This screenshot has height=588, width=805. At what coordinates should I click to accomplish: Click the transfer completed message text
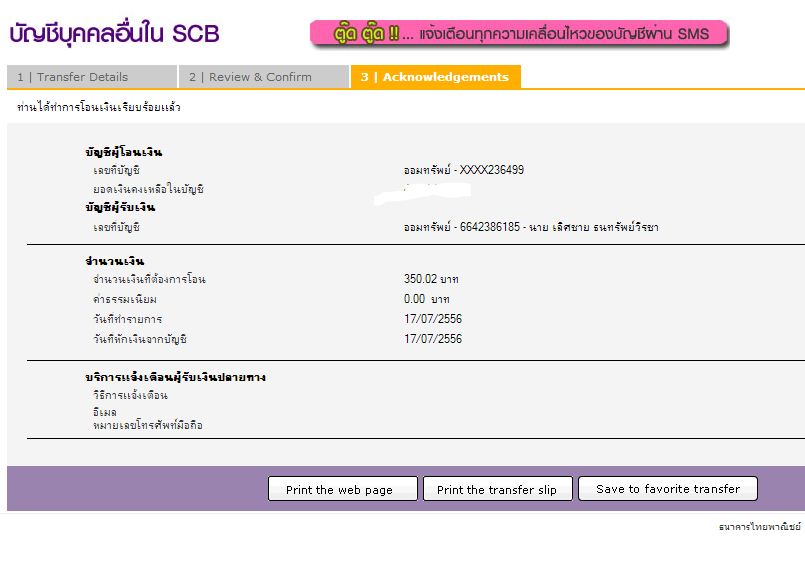tap(99, 107)
